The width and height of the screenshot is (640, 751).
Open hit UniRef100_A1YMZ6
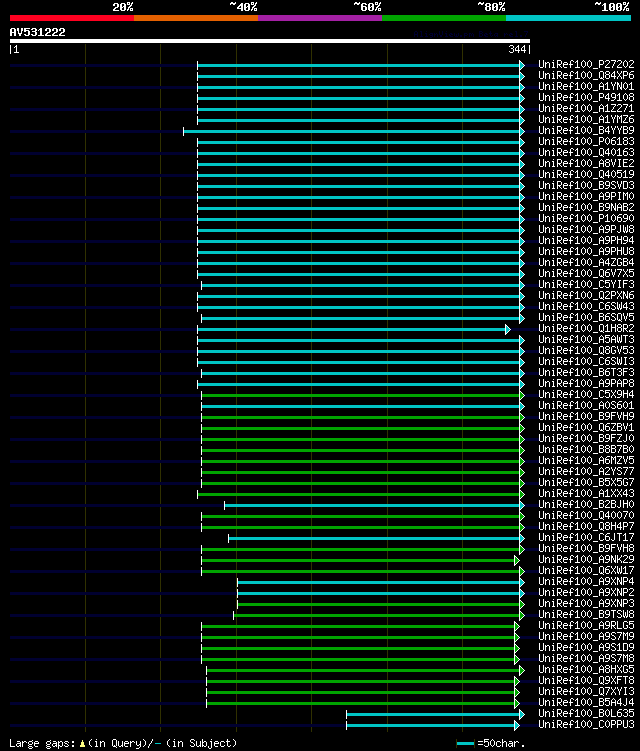pyautogui.click(x=586, y=119)
